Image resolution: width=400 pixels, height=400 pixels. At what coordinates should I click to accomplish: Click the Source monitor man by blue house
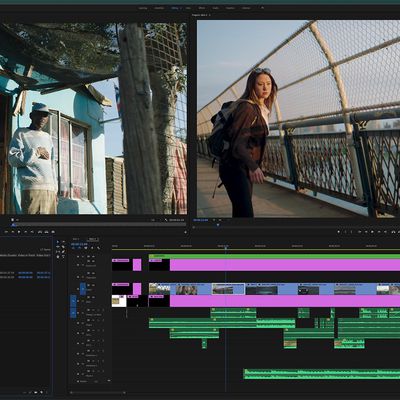pyautogui.click(x=93, y=119)
